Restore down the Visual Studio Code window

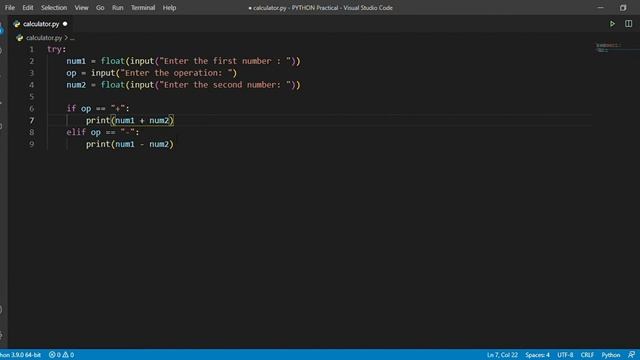(623, 8)
